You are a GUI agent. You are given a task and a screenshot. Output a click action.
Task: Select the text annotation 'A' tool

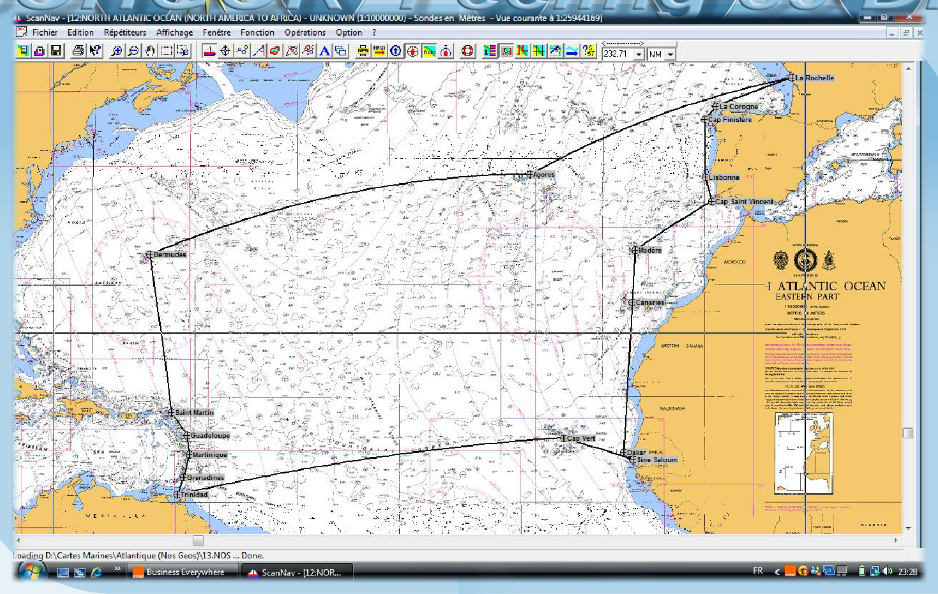pyautogui.click(x=325, y=51)
